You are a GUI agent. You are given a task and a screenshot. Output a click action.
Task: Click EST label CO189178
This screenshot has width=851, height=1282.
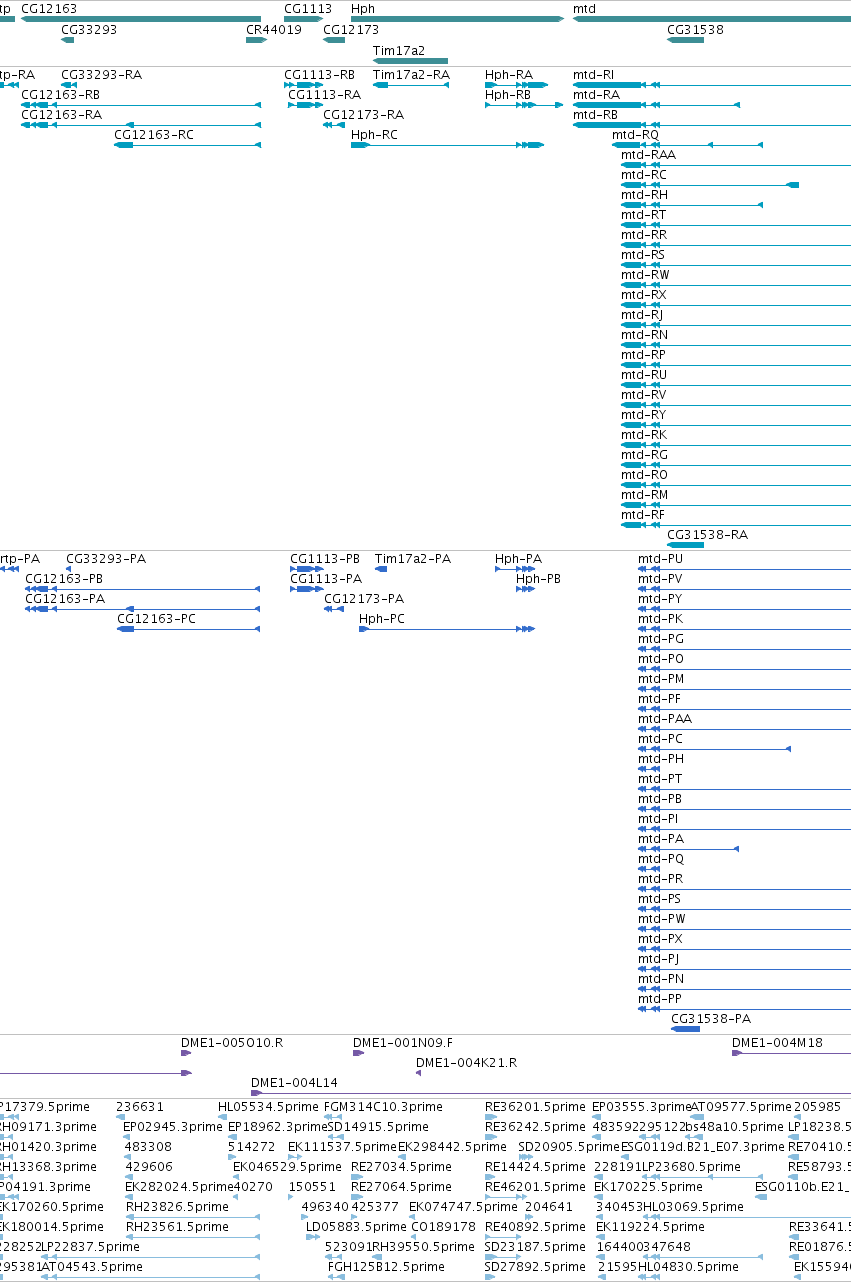(x=443, y=1227)
